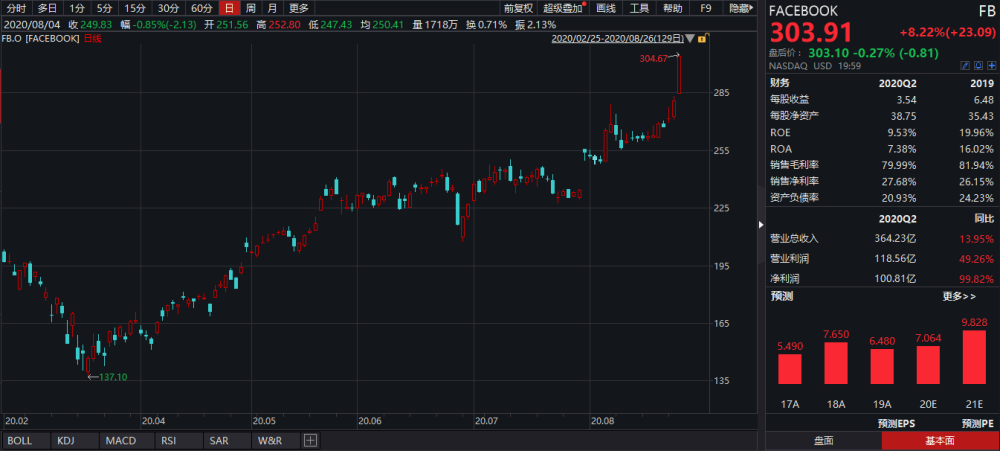Add FB to watchlist with plus icon
The height and width of the screenshot is (451, 1000).
click(991, 65)
